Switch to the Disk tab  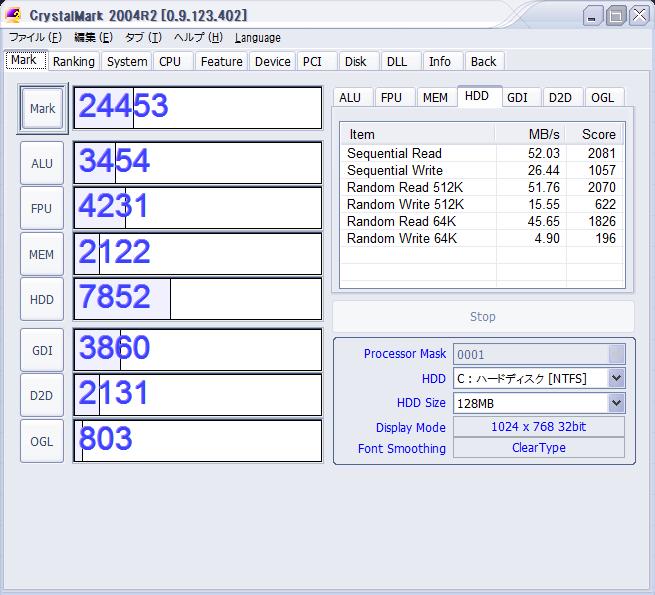click(x=359, y=61)
